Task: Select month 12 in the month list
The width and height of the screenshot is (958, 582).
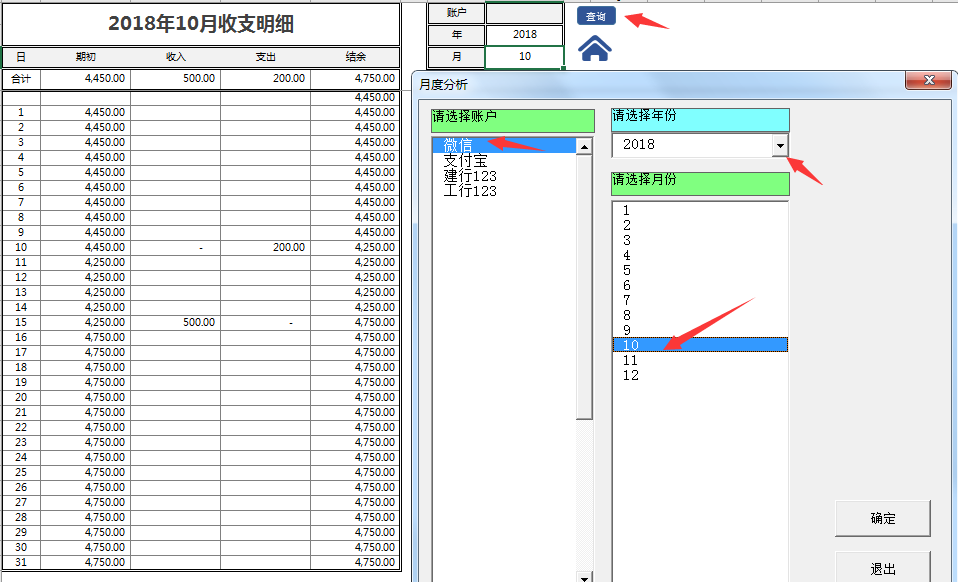Action: tap(700, 376)
